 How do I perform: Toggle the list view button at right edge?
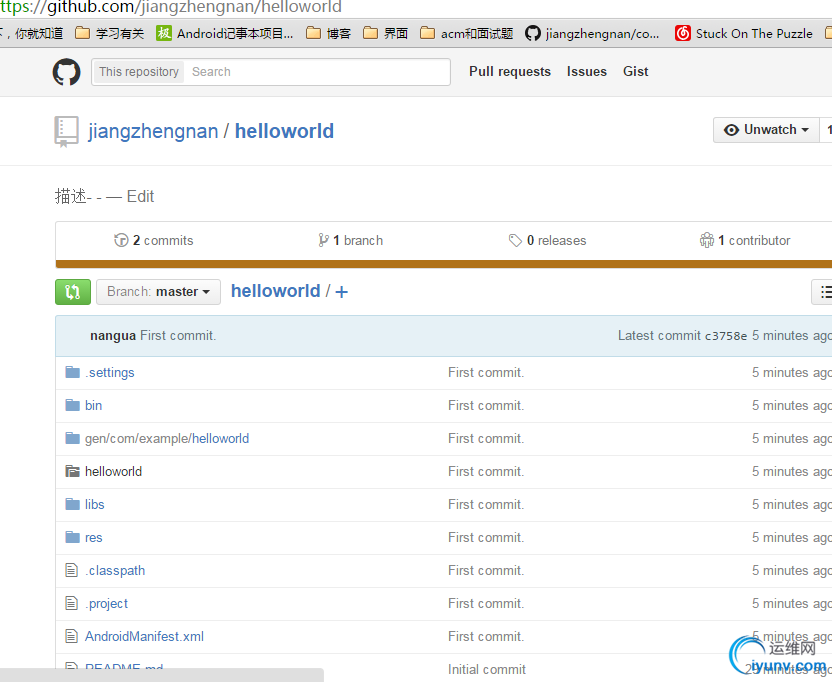(822, 291)
